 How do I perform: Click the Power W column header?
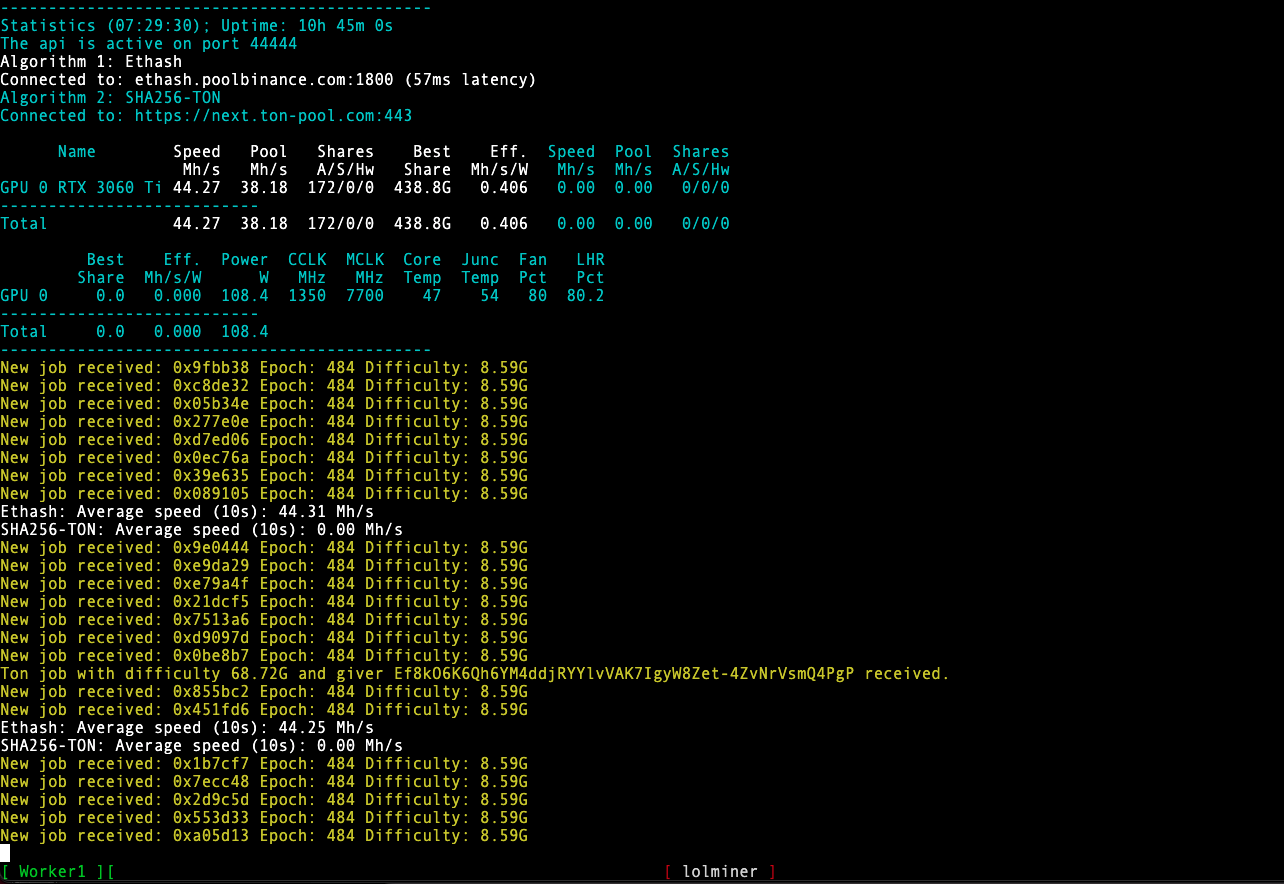pos(244,268)
